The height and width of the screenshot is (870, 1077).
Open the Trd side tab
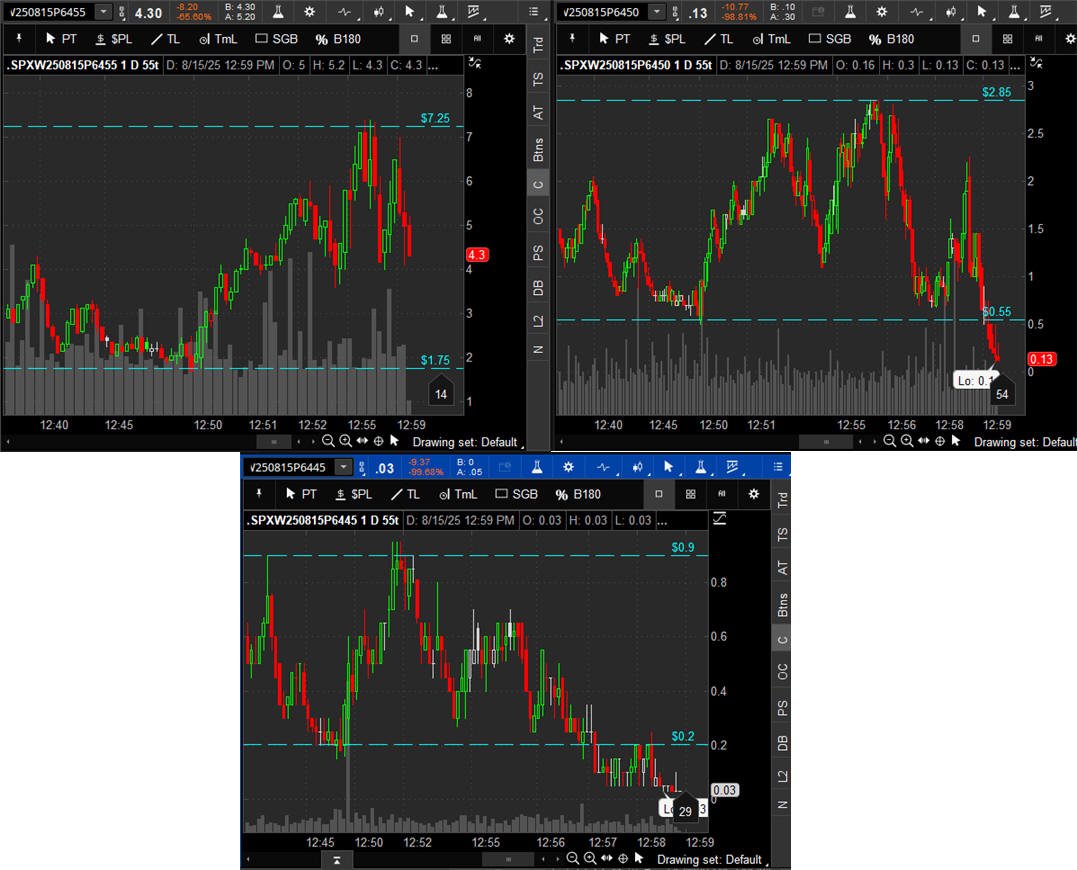539,45
